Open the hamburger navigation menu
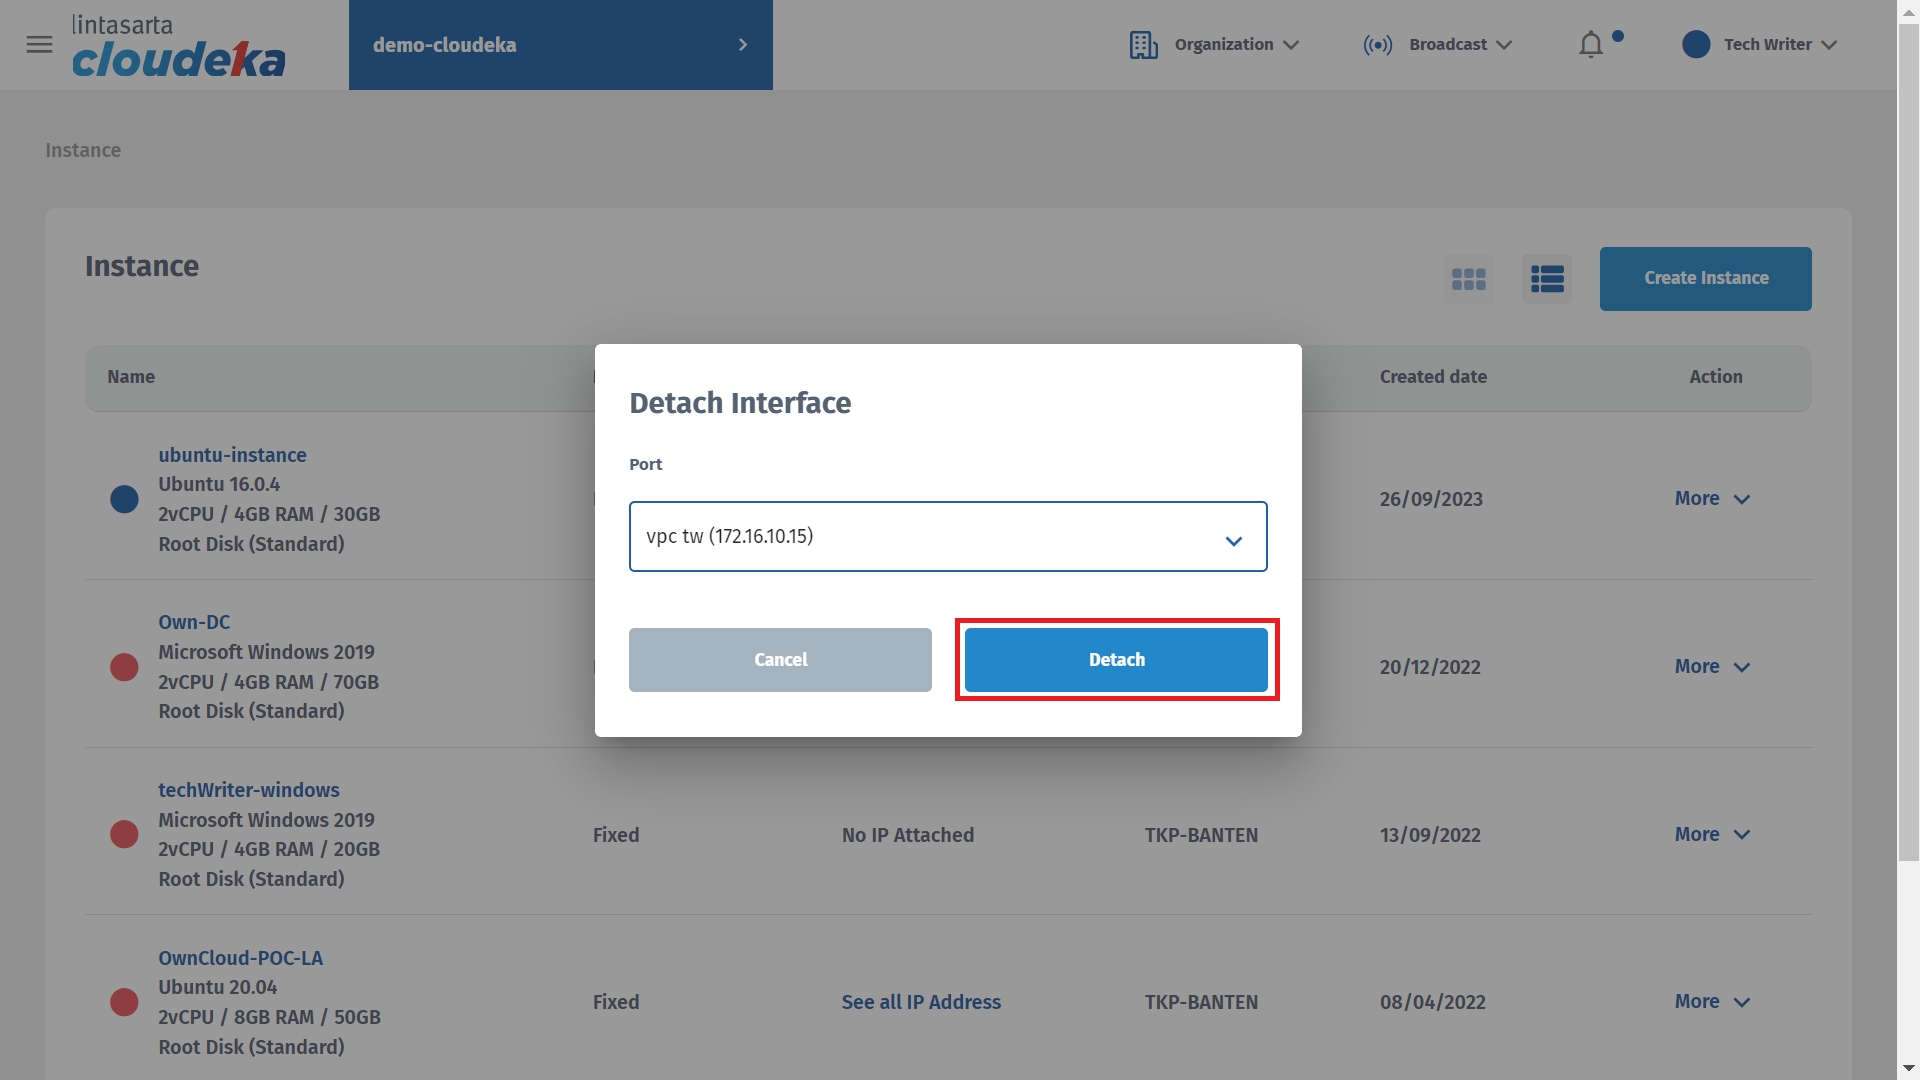Viewport: 1920px width, 1080px height. pos(39,45)
